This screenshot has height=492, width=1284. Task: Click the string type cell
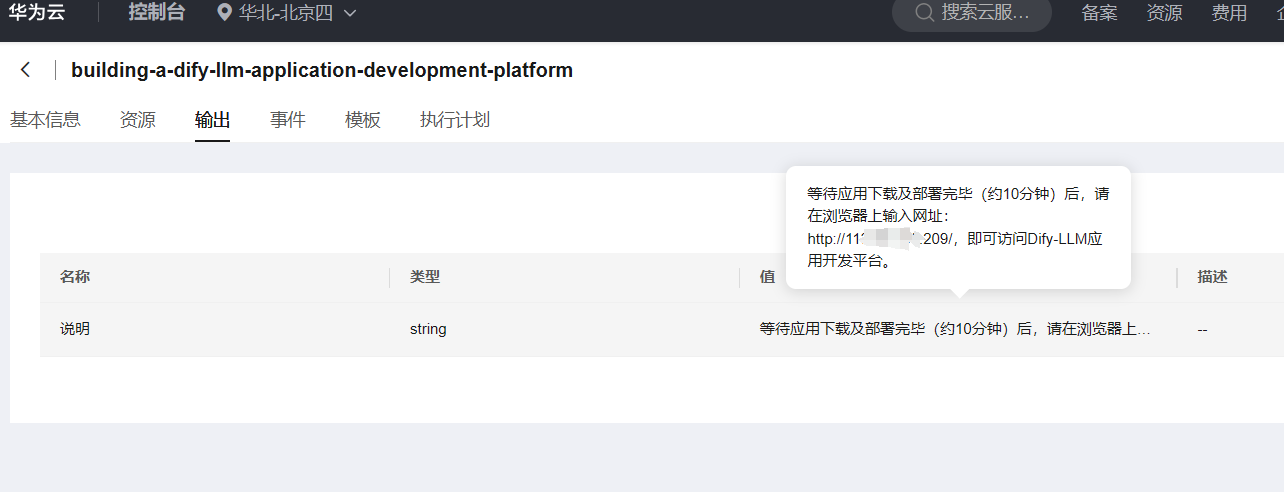tap(428, 328)
